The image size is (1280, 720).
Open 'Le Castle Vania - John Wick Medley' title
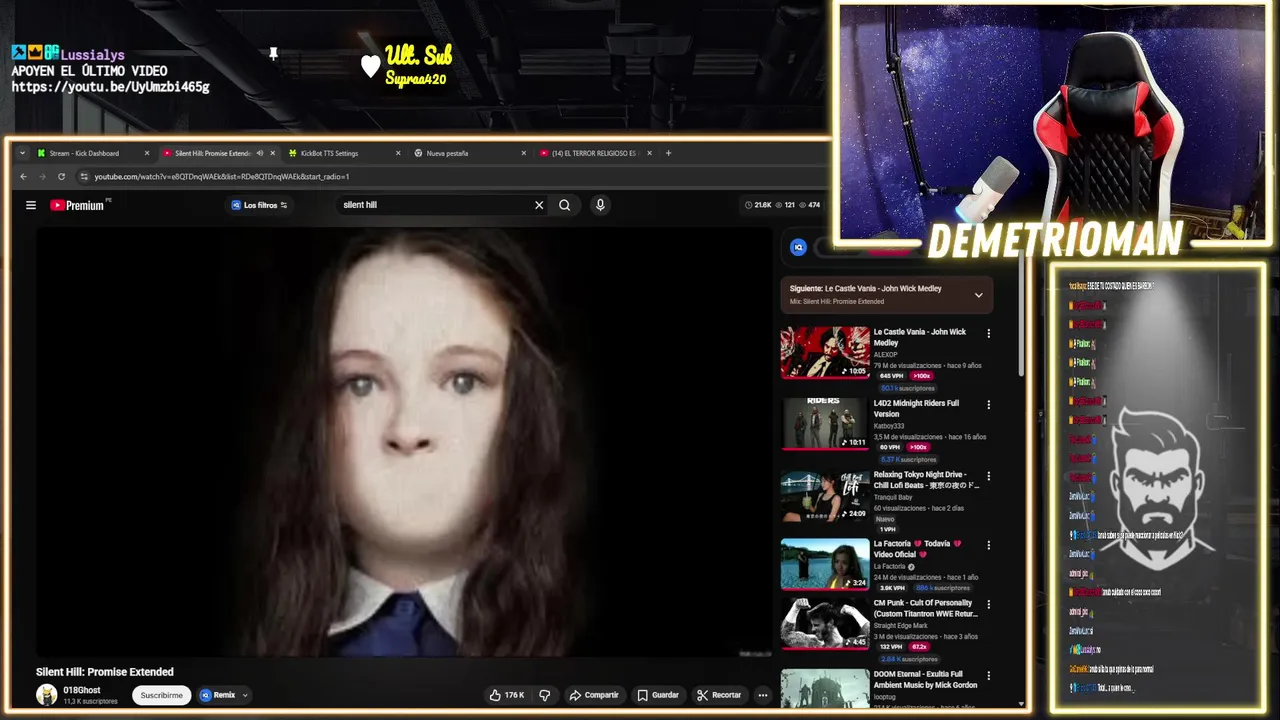pyautogui.click(x=920, y=337)
